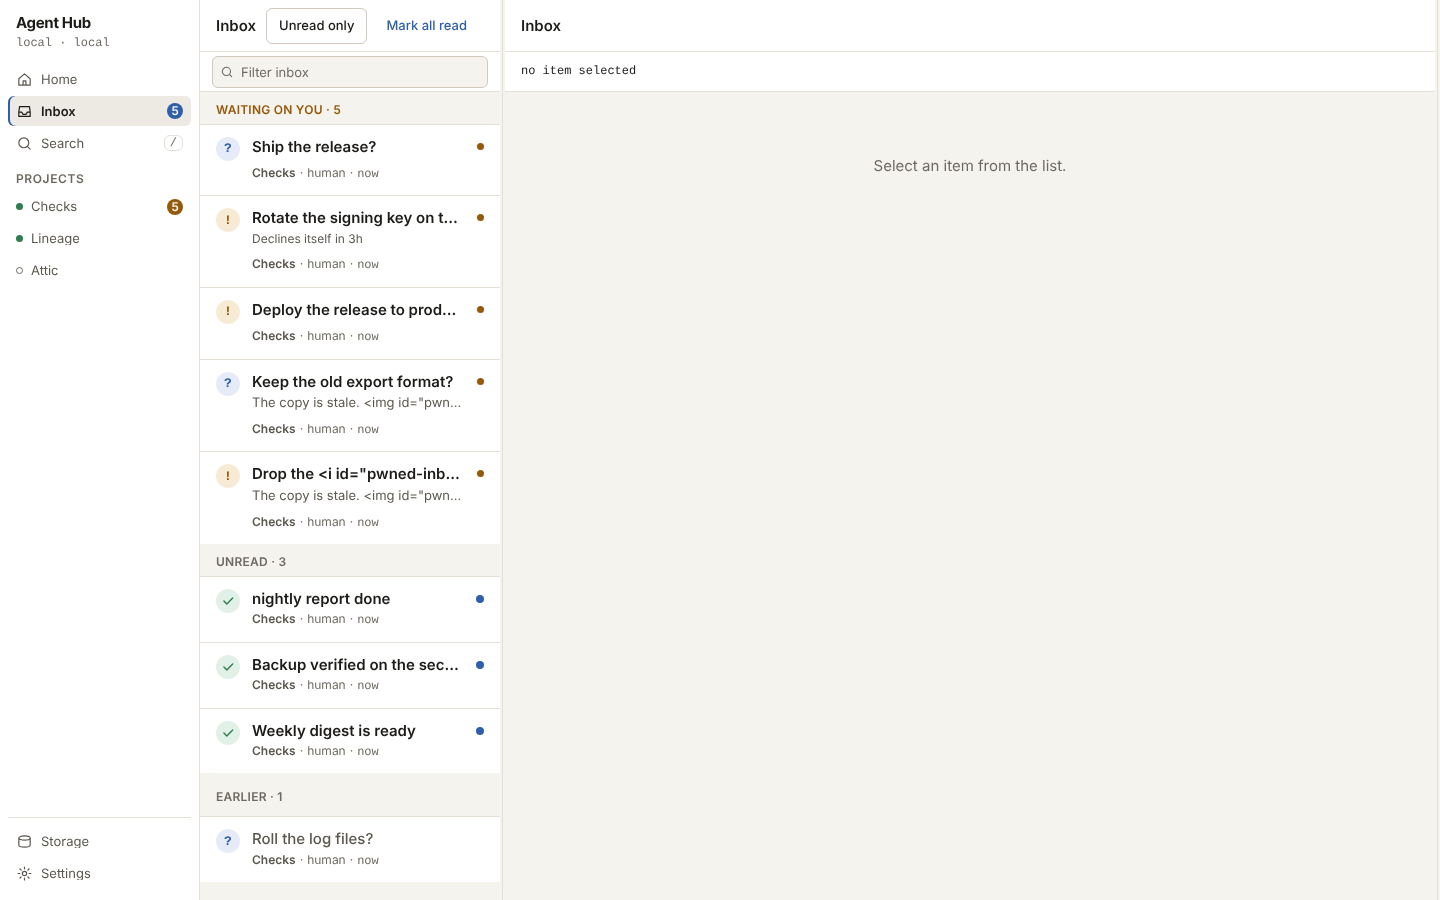Click warning icon beside Deploy the release

(228, 311)
